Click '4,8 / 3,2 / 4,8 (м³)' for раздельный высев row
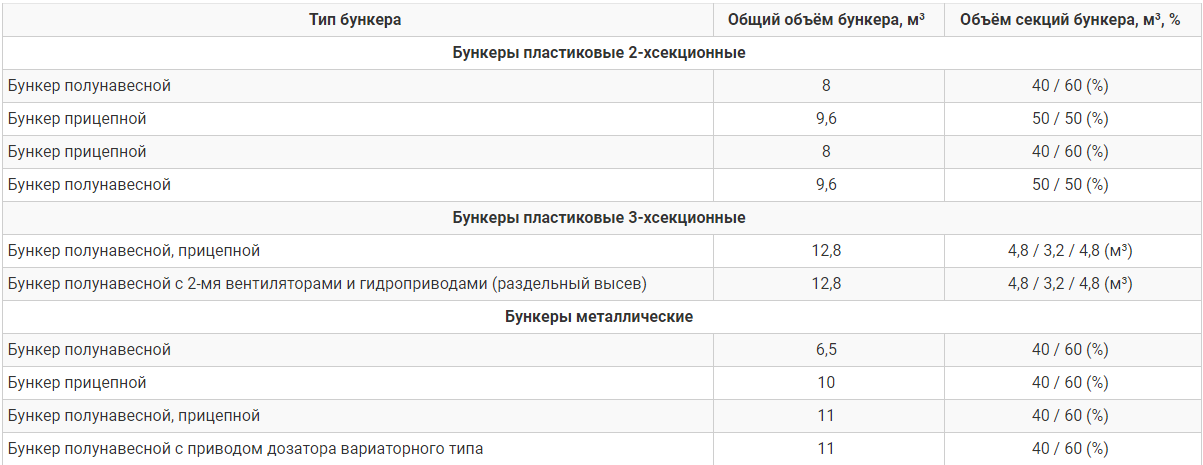1203x465 pixels. coord(1070,284)
